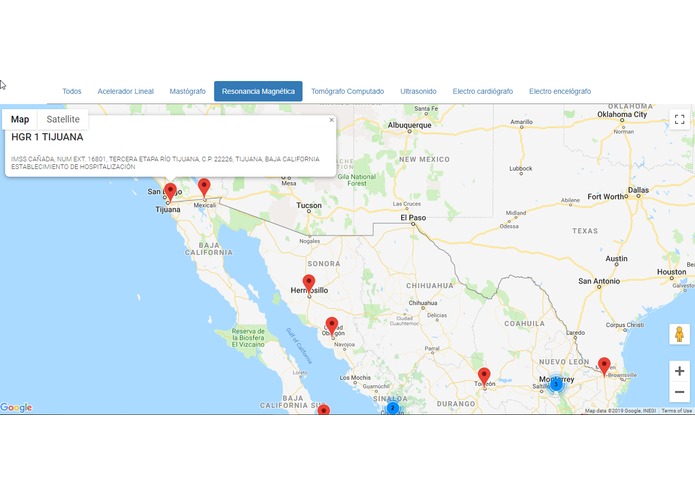695x494 pixels.
Task: Select the Ciudad Obregón map pin
Action: pyautogui.click(x=332, y=327)
